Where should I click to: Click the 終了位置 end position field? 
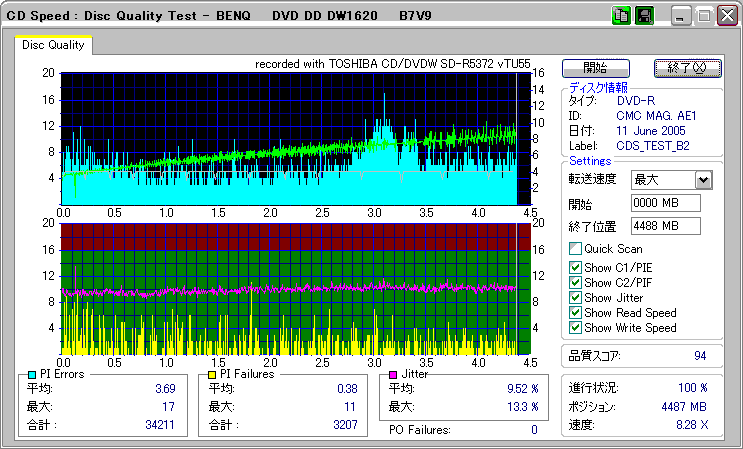[666, 226]
